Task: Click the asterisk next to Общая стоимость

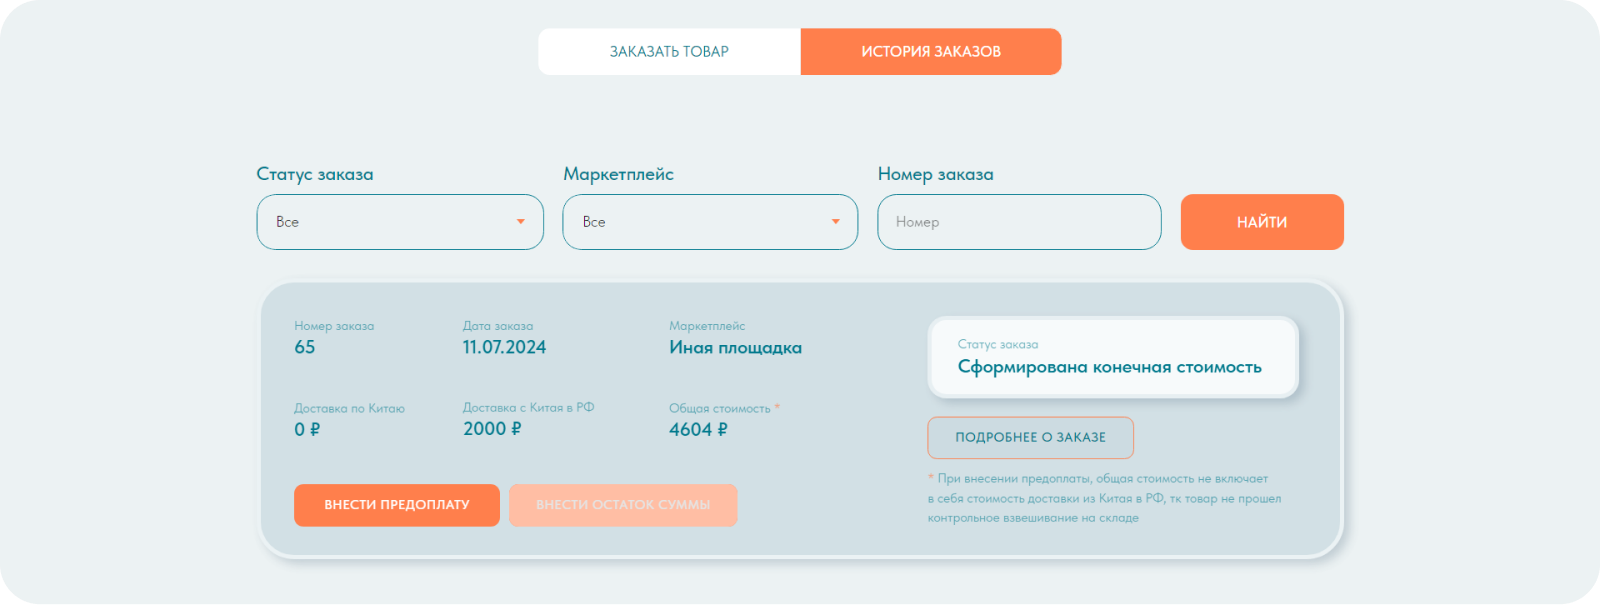Action: tap(777, 407)
